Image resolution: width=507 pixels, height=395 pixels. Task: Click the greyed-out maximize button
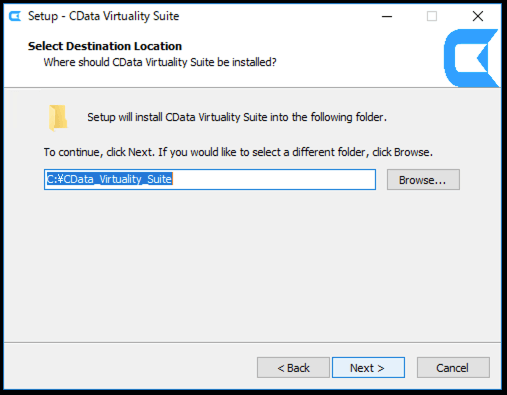coord(432,16)
